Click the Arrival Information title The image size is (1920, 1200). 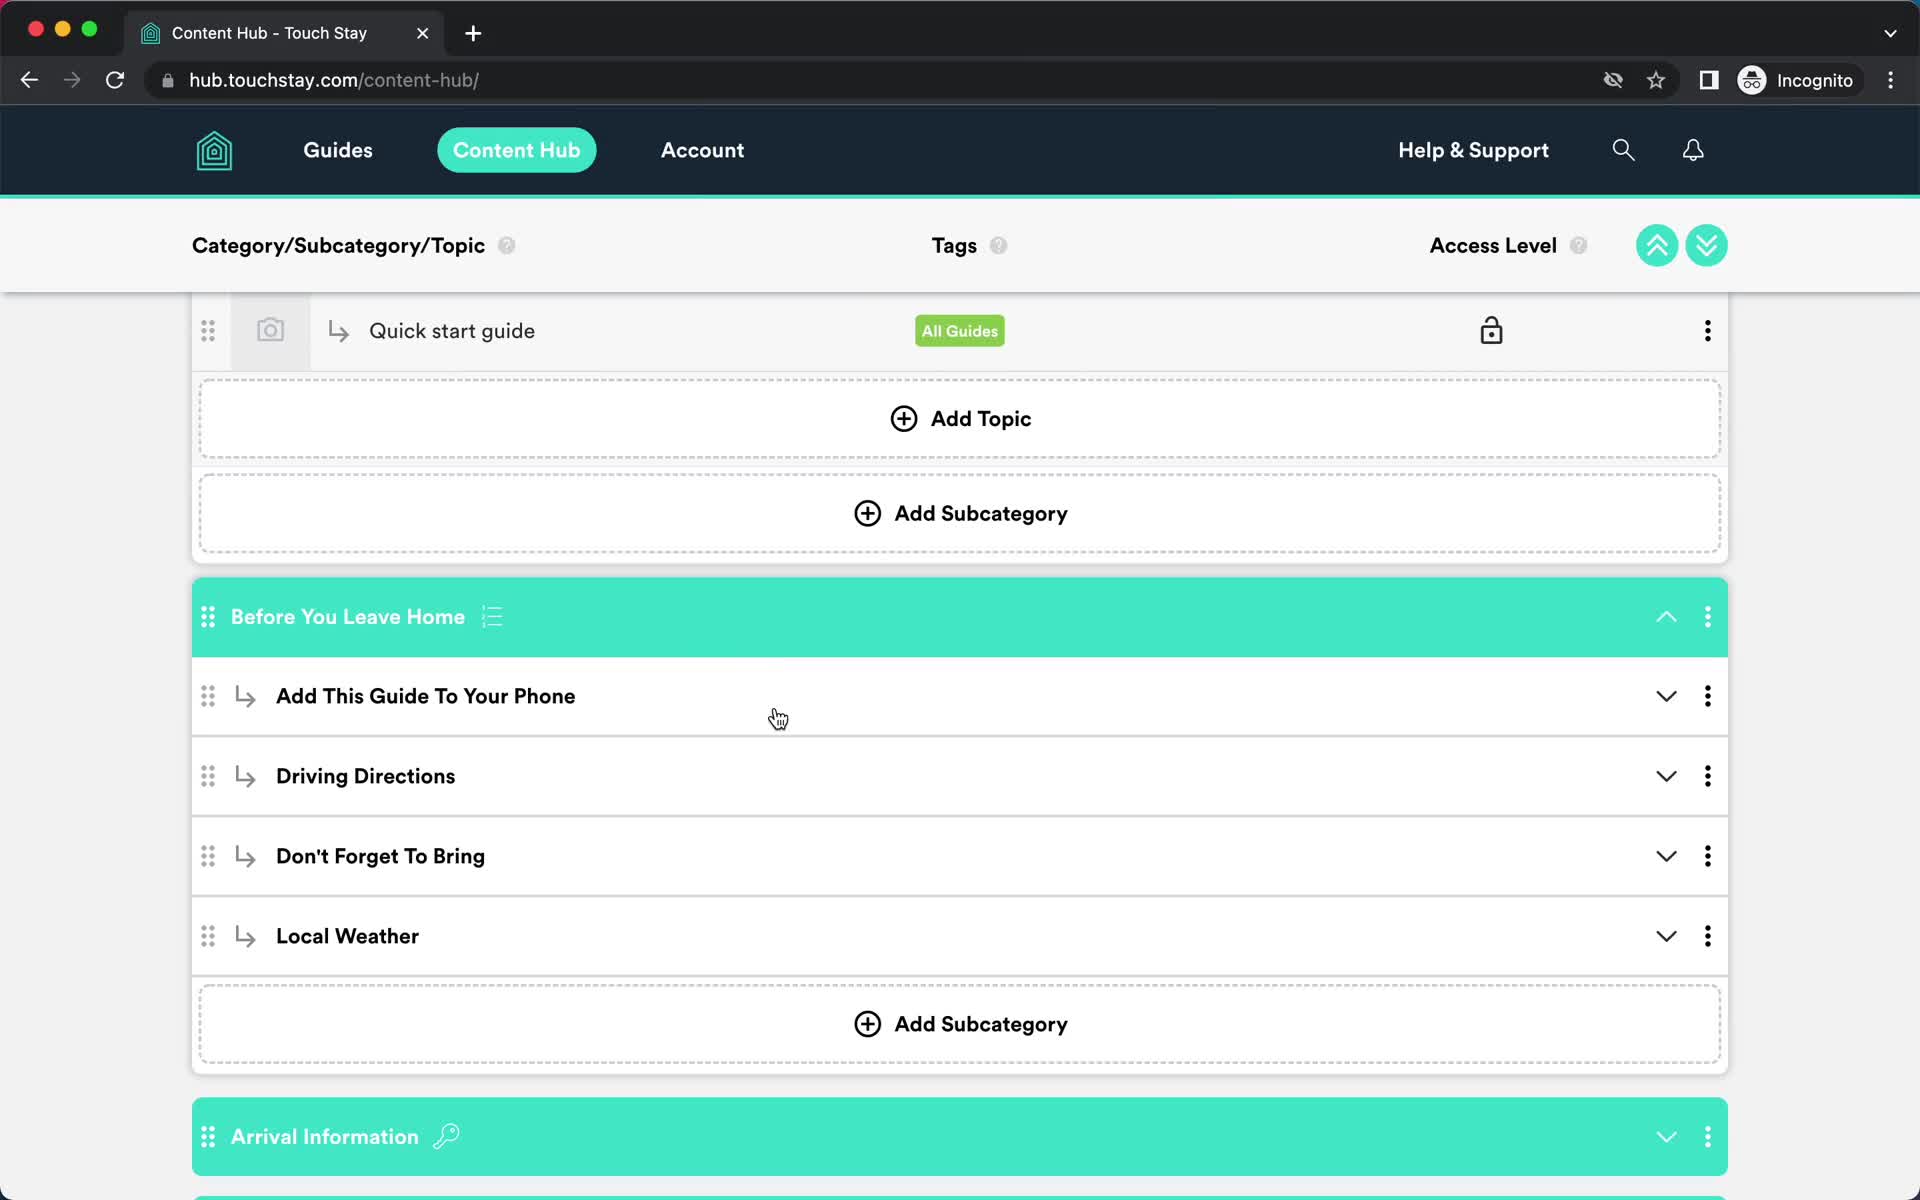click(325, 1137)
